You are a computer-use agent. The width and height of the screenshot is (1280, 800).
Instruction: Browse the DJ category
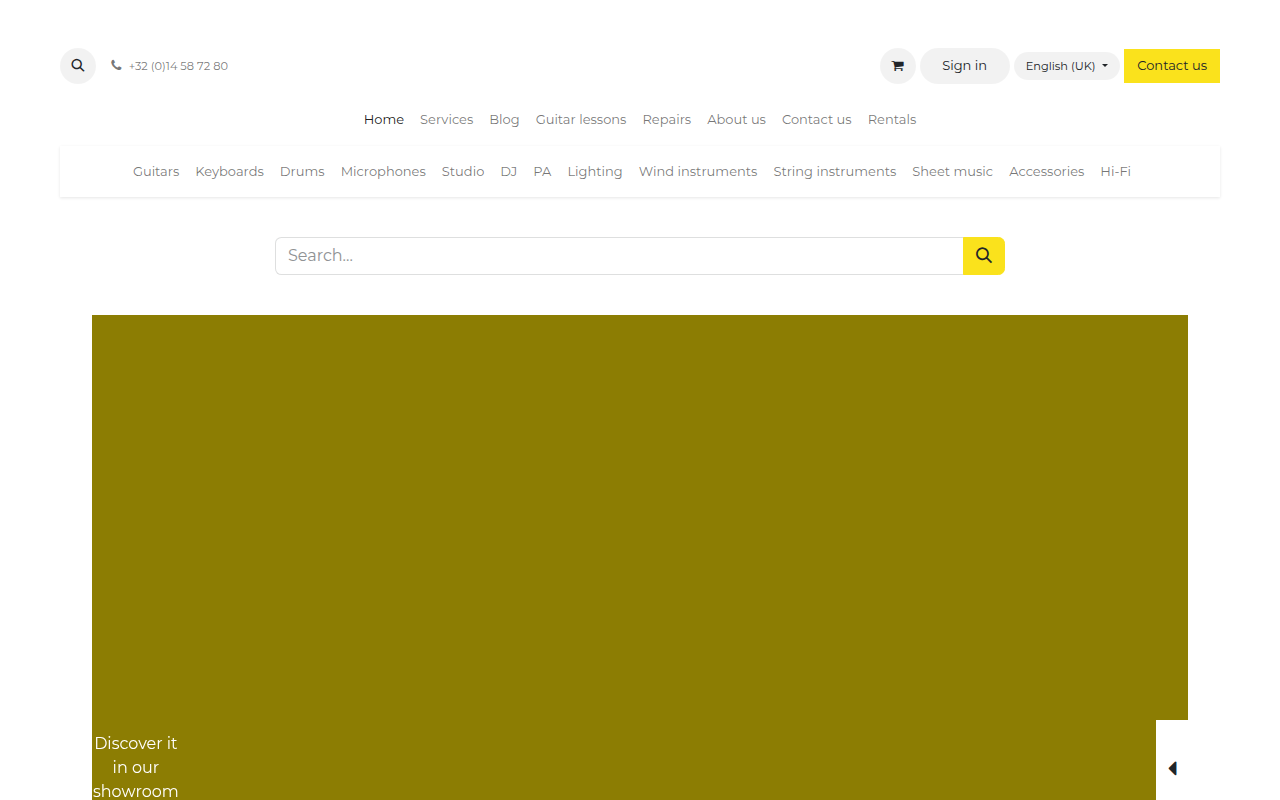tap(509, 171)
